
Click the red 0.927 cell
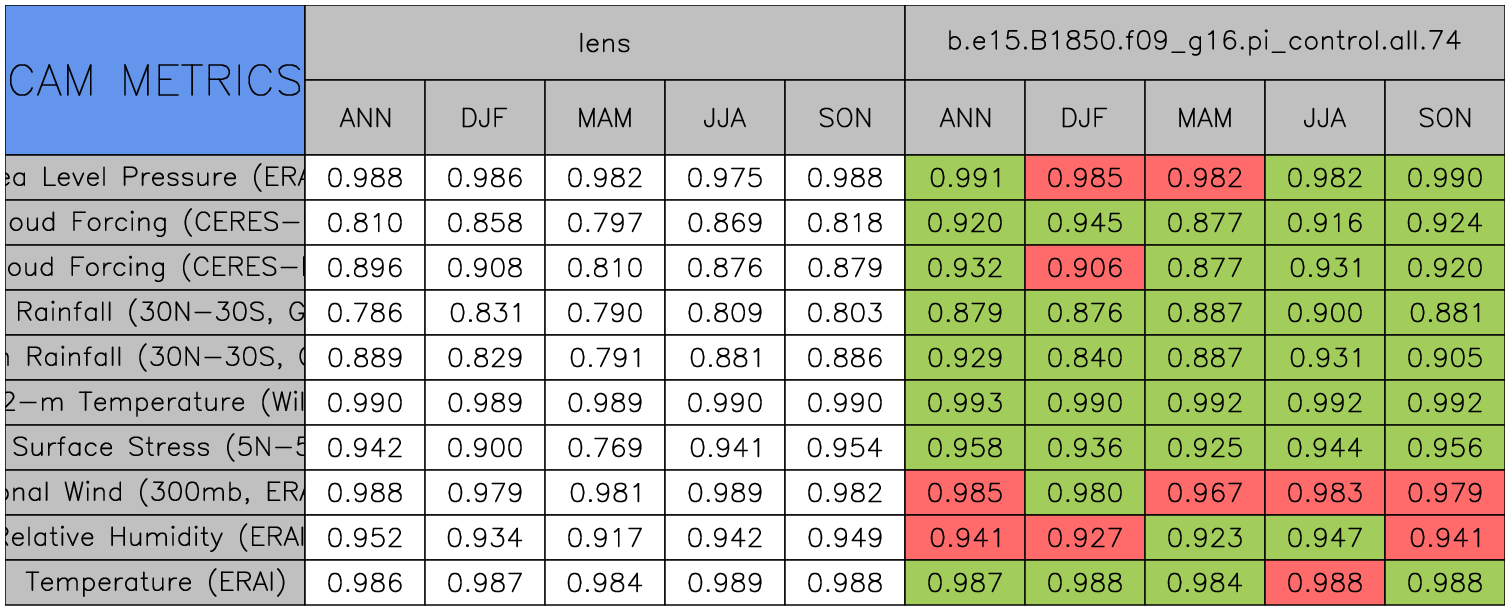coord(1085,538)
